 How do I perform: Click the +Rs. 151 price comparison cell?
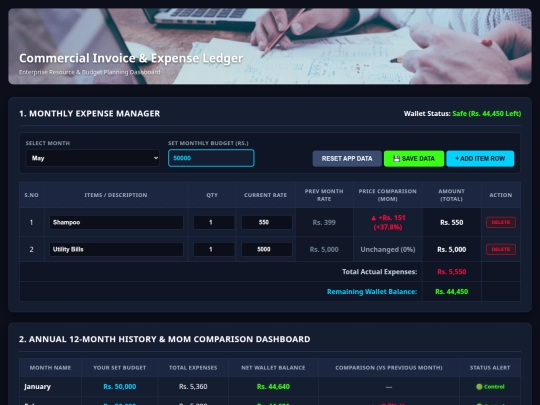pyautogui.click(x=388, y=222)
